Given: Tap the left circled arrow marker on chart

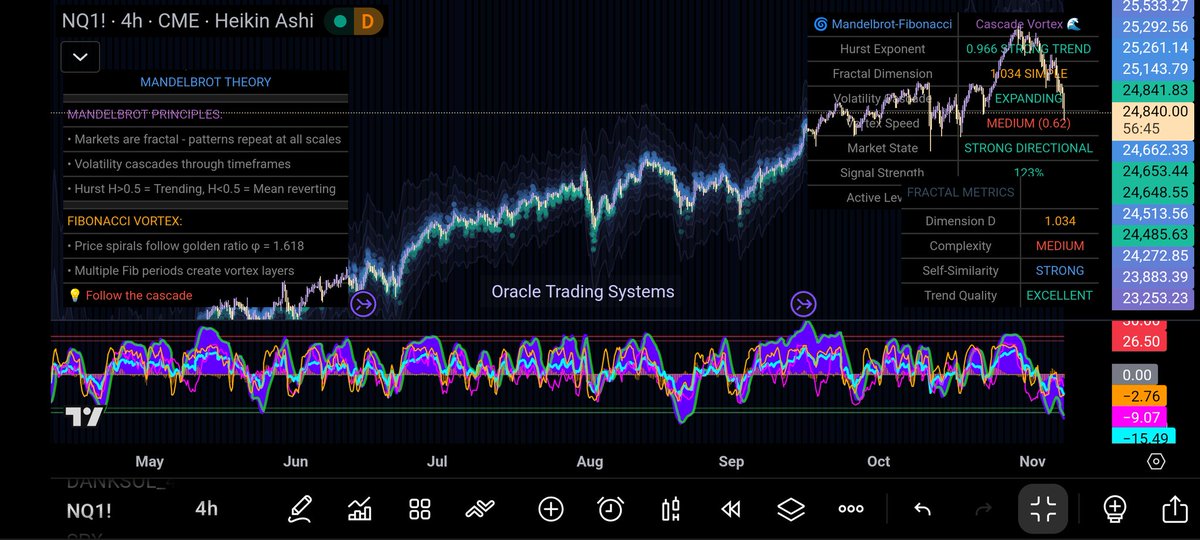Looking at the screenshot, I should (x=363, y=303).
